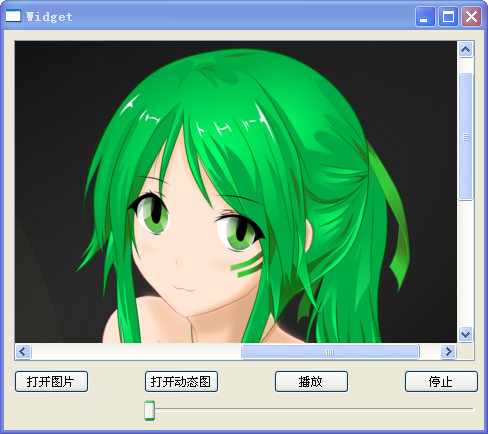
Task: Click the horizontal scrollbar right arrow
Action: point(448,351)
